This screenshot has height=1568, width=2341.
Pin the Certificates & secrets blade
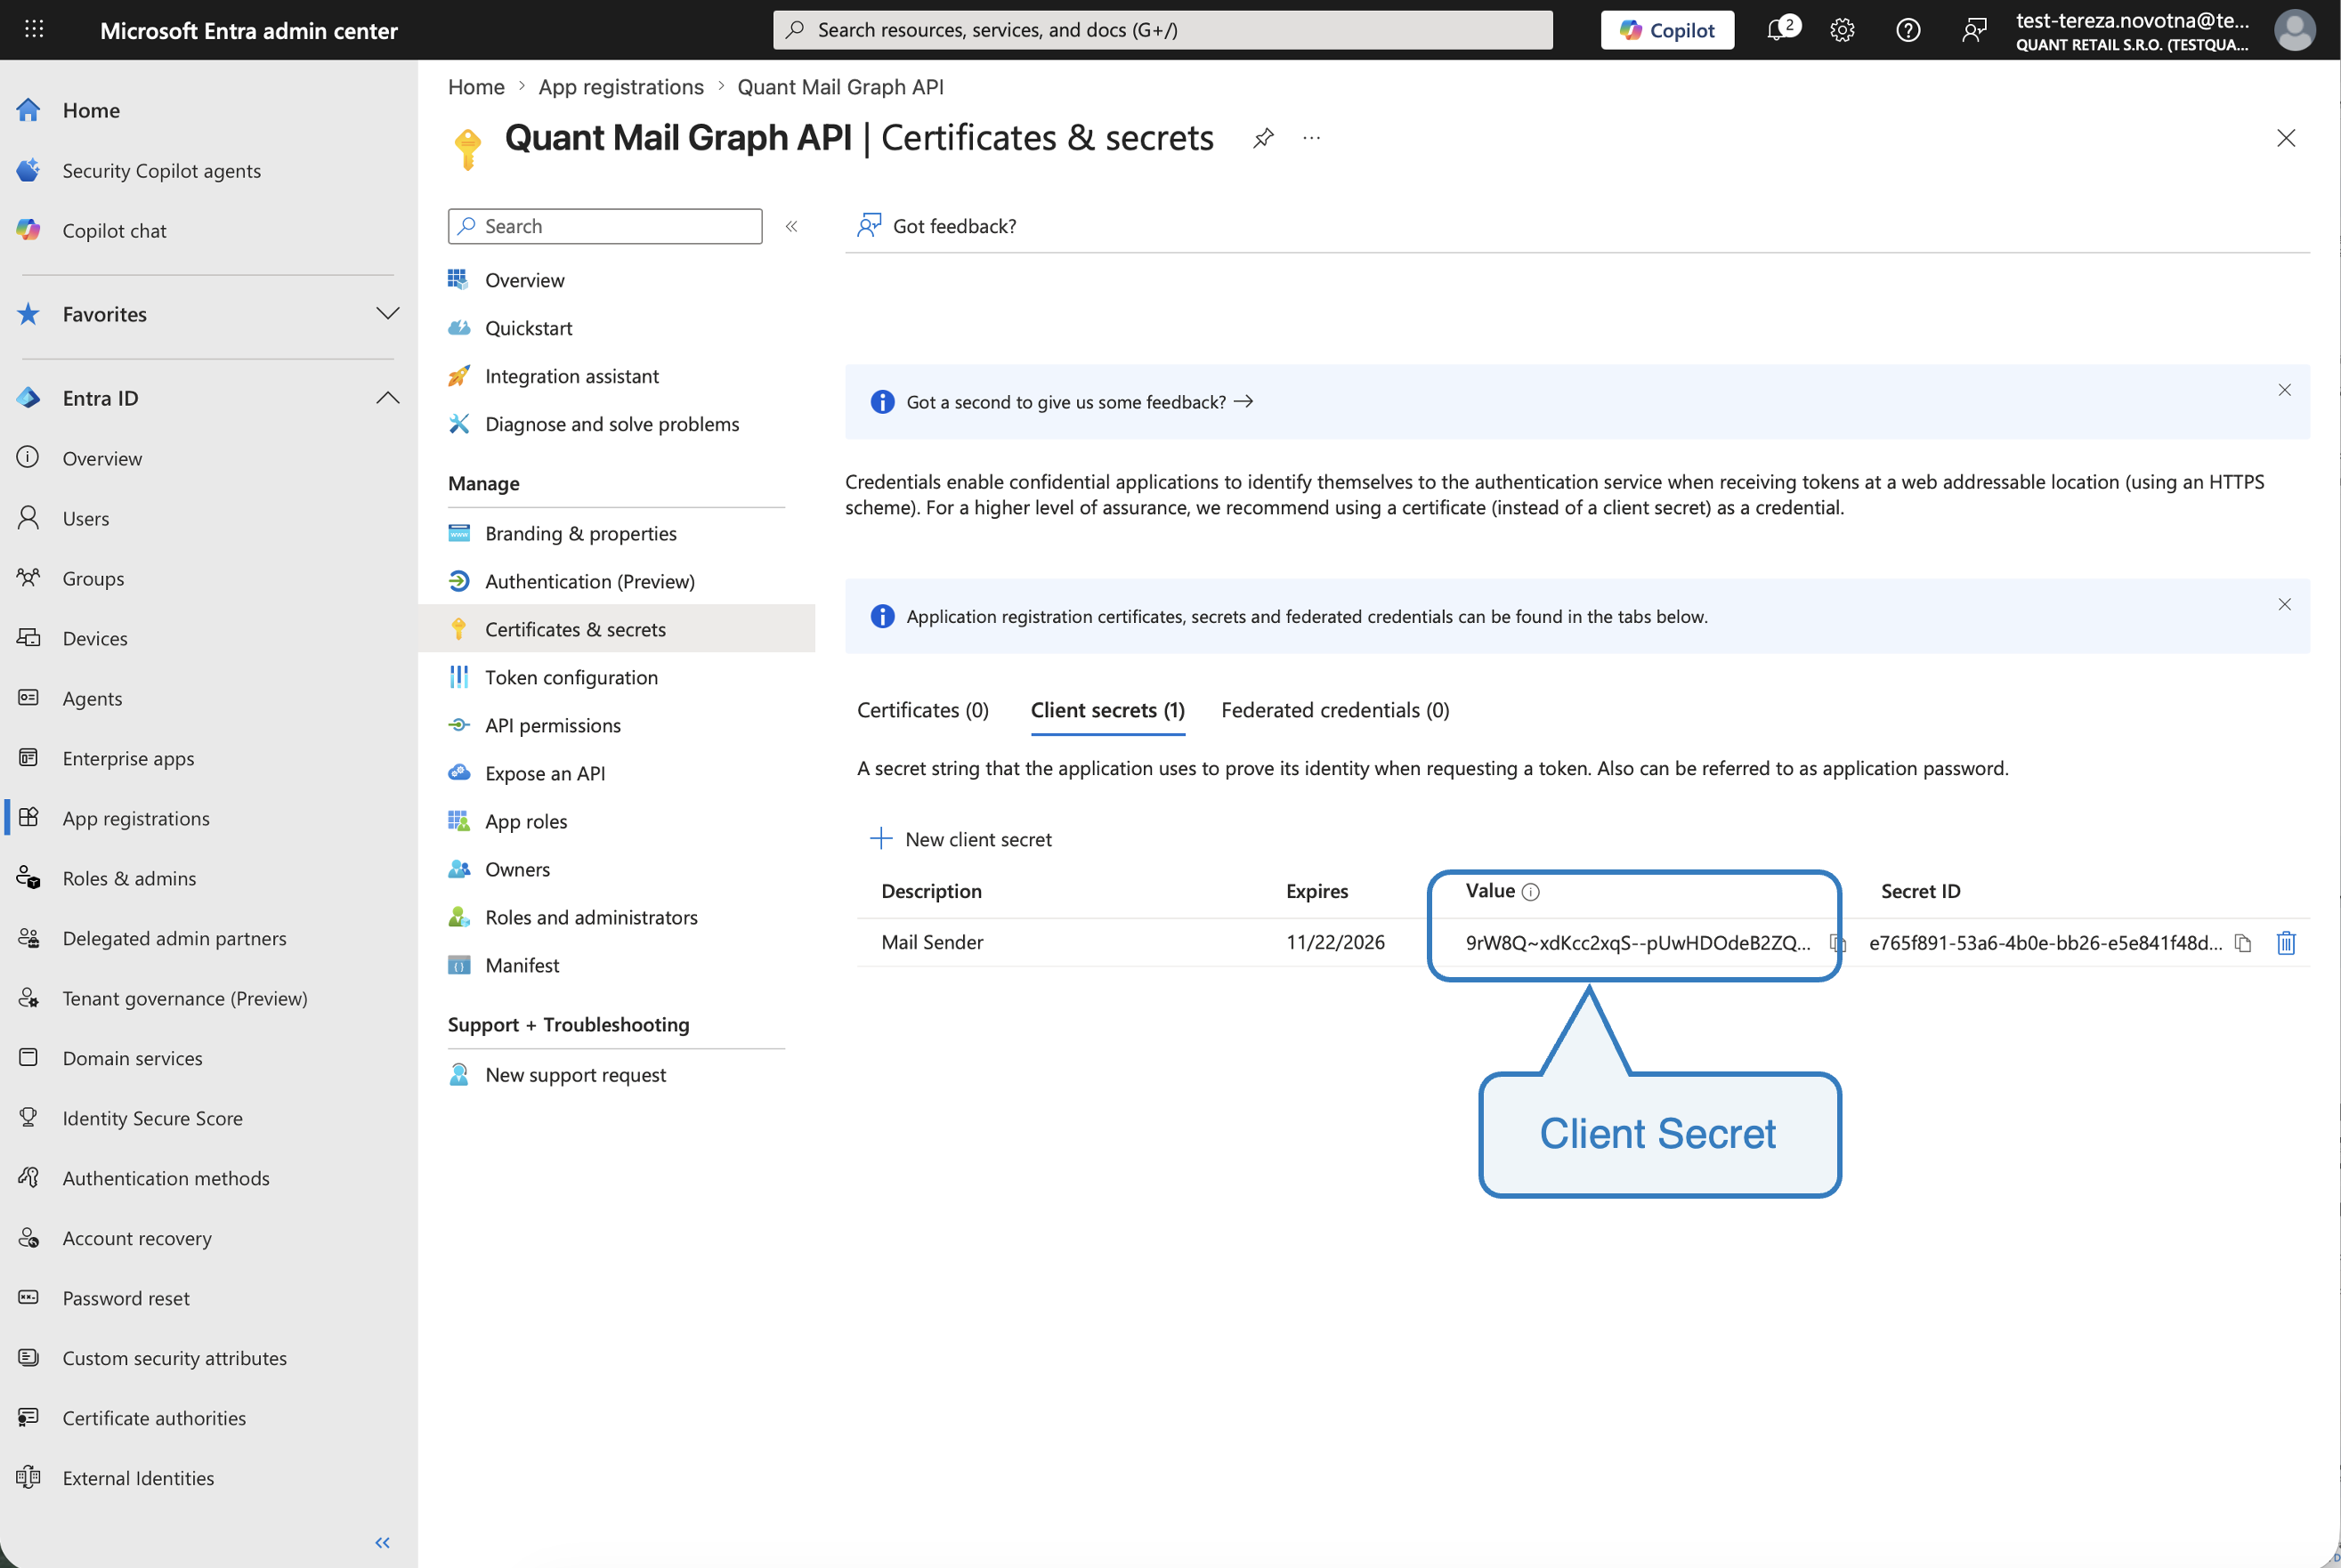tap(1263, 138)
